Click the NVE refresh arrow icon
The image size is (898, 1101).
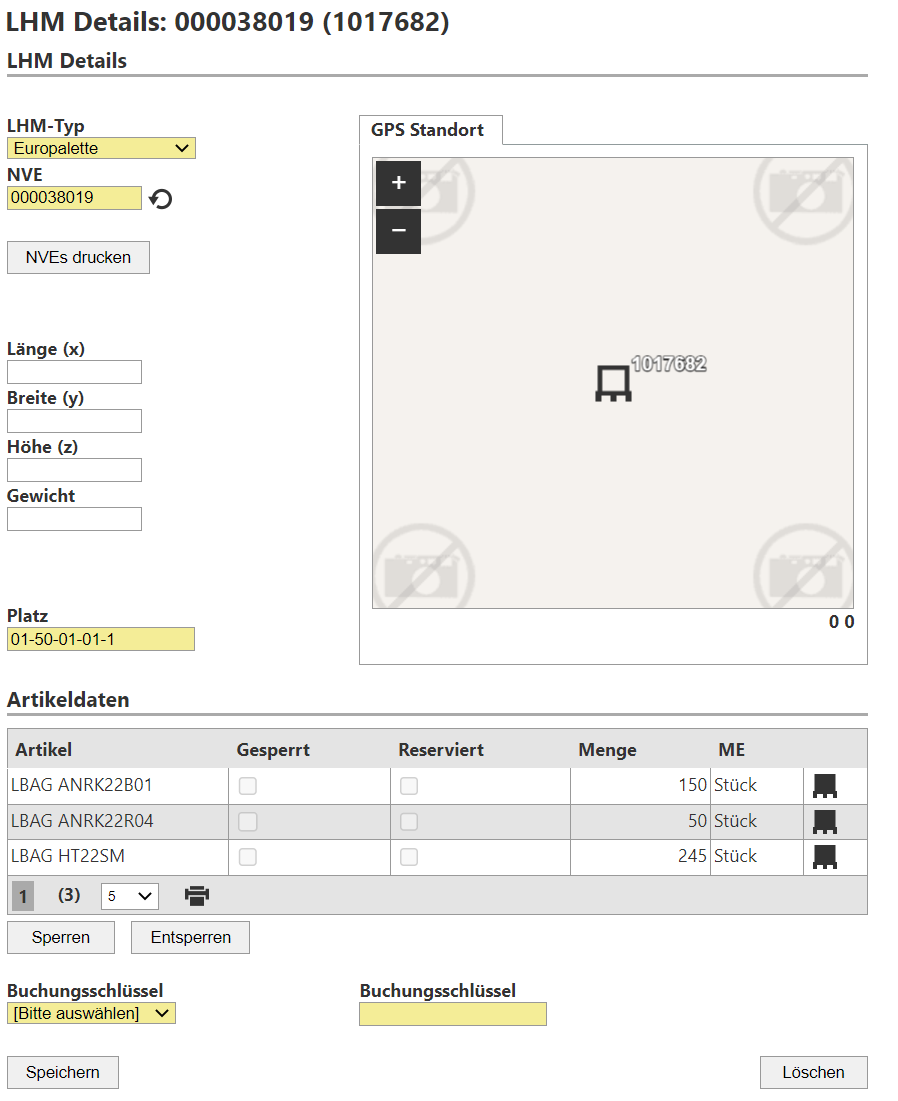point(160,199)
